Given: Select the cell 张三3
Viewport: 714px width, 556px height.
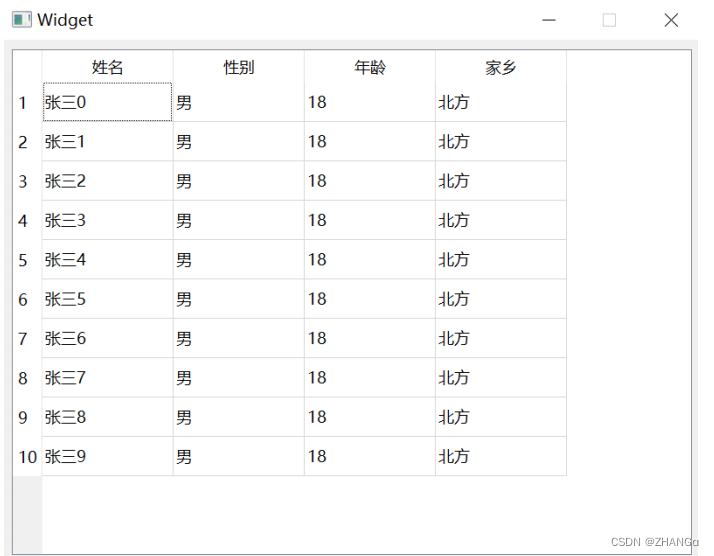Looking at the screenshot, I should pyautogui.click(x=107, y=220).
